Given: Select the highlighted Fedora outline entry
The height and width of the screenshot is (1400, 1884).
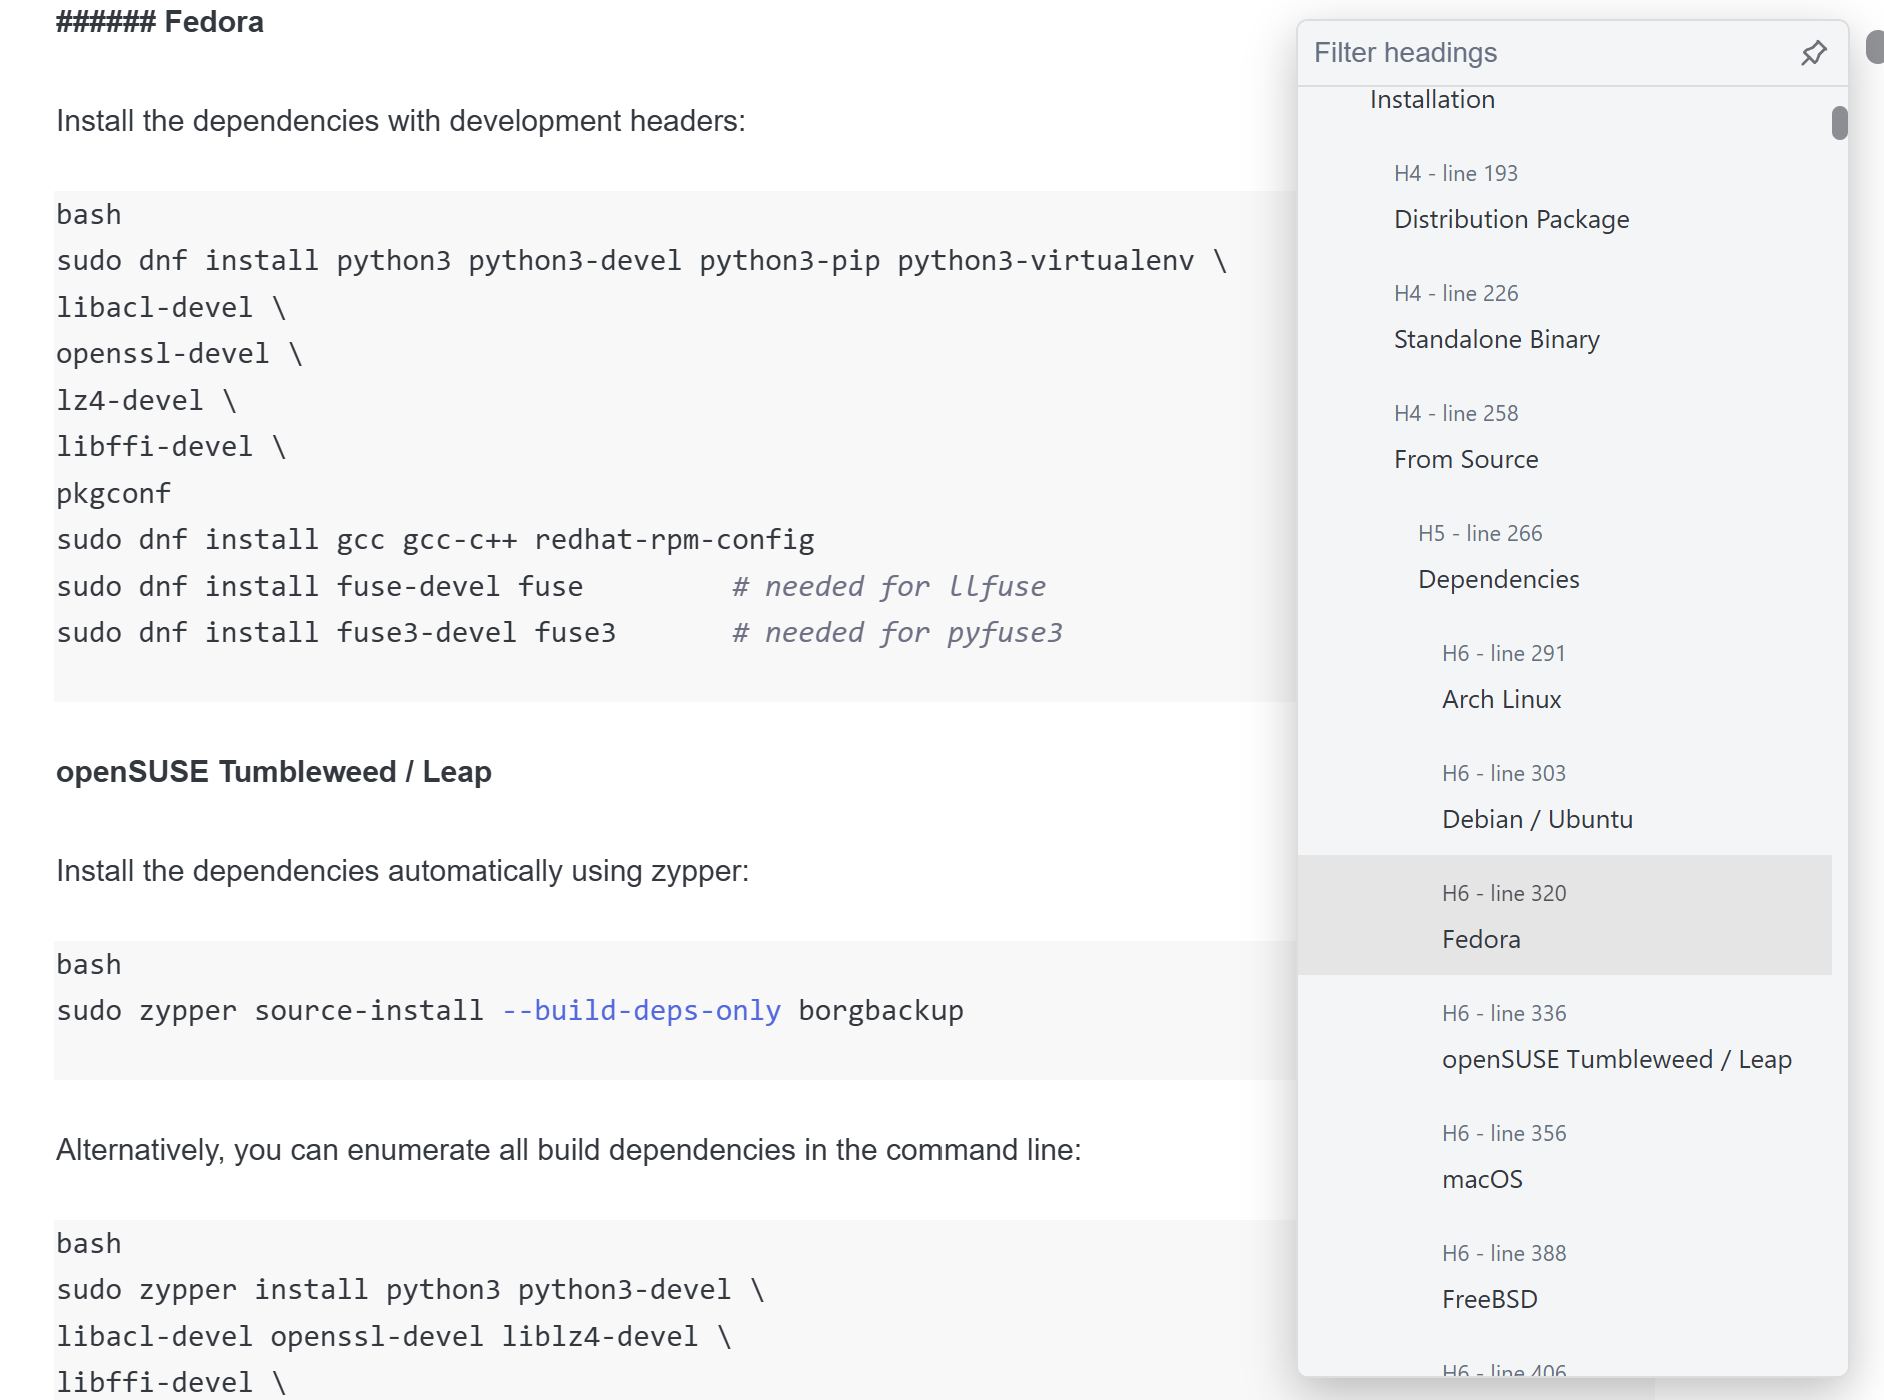Looking at the screenshot, I should coord(1564,915).
